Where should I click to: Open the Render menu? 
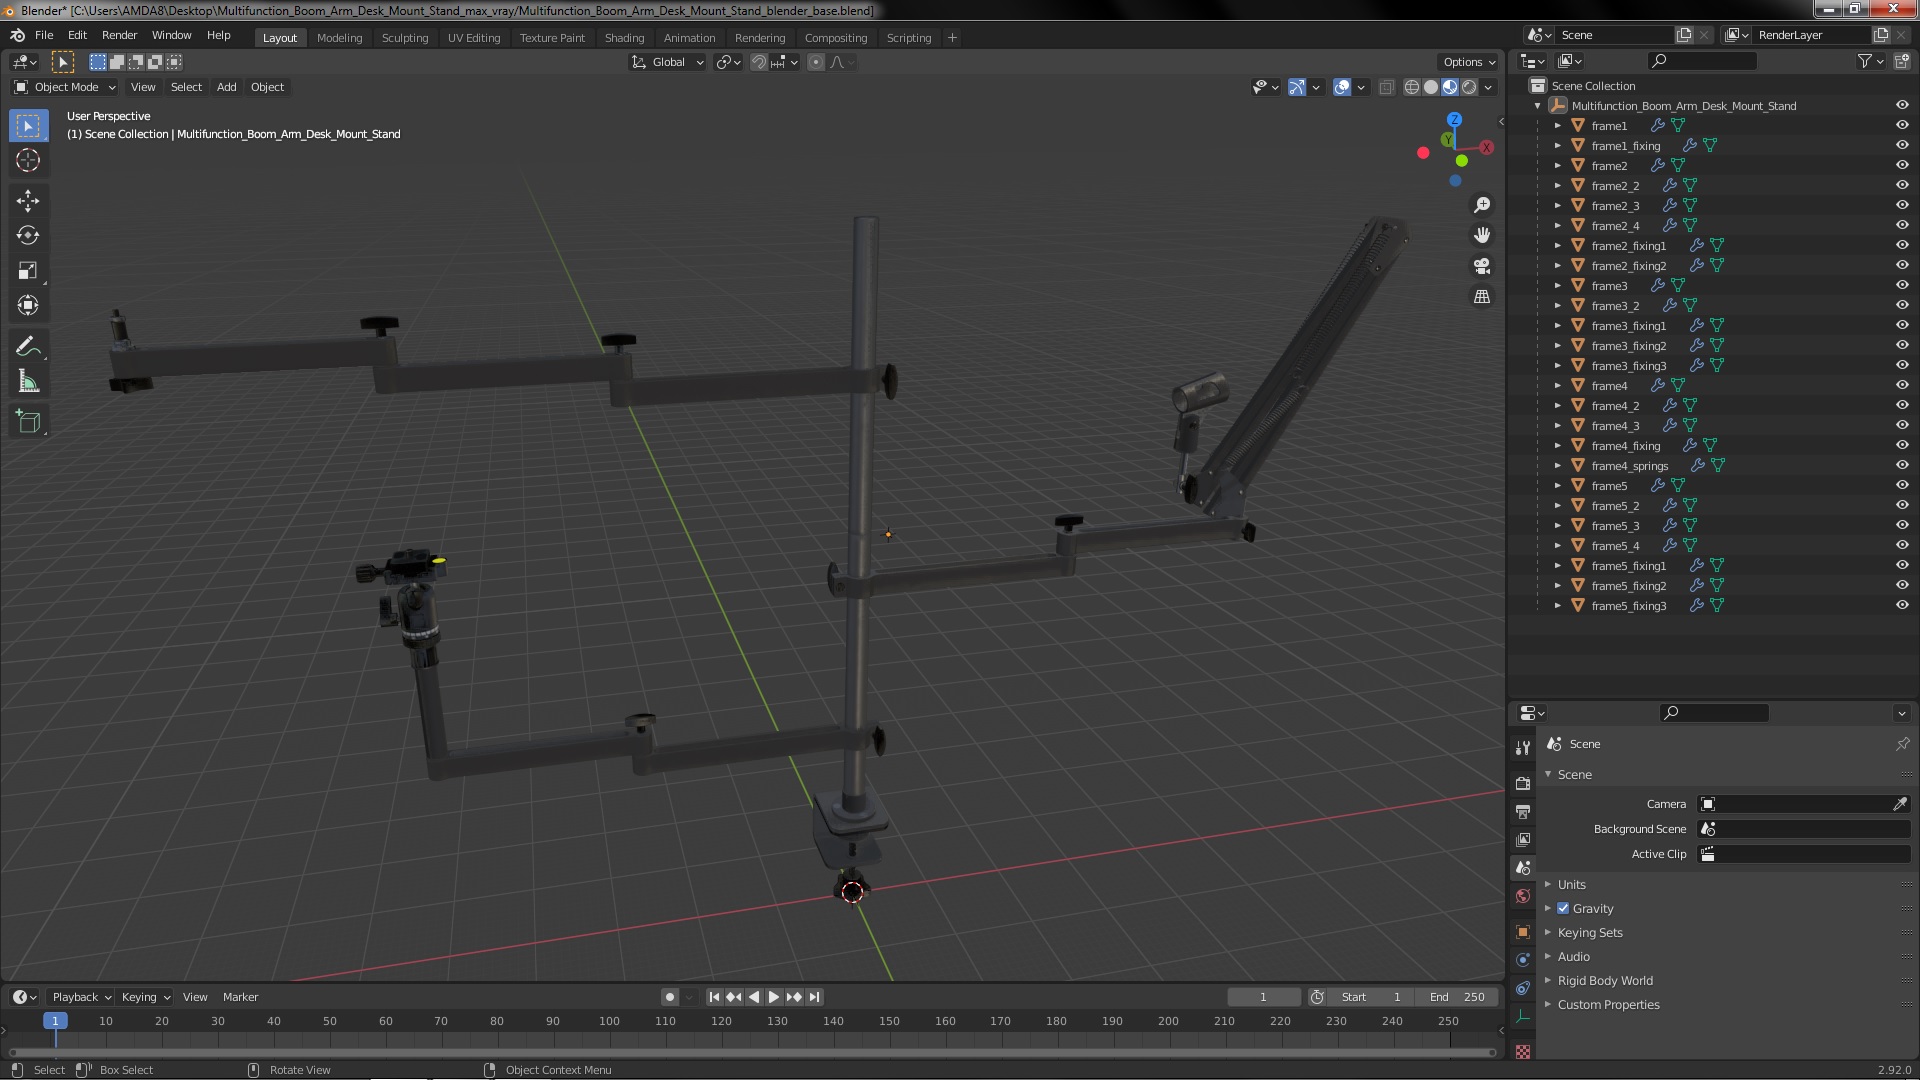(x=119, y=35)
